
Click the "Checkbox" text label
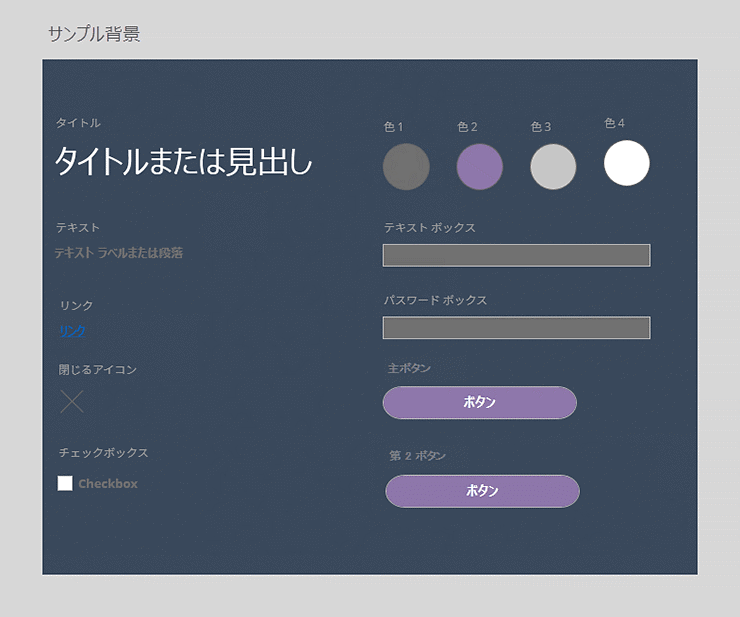tap(108, 484)
